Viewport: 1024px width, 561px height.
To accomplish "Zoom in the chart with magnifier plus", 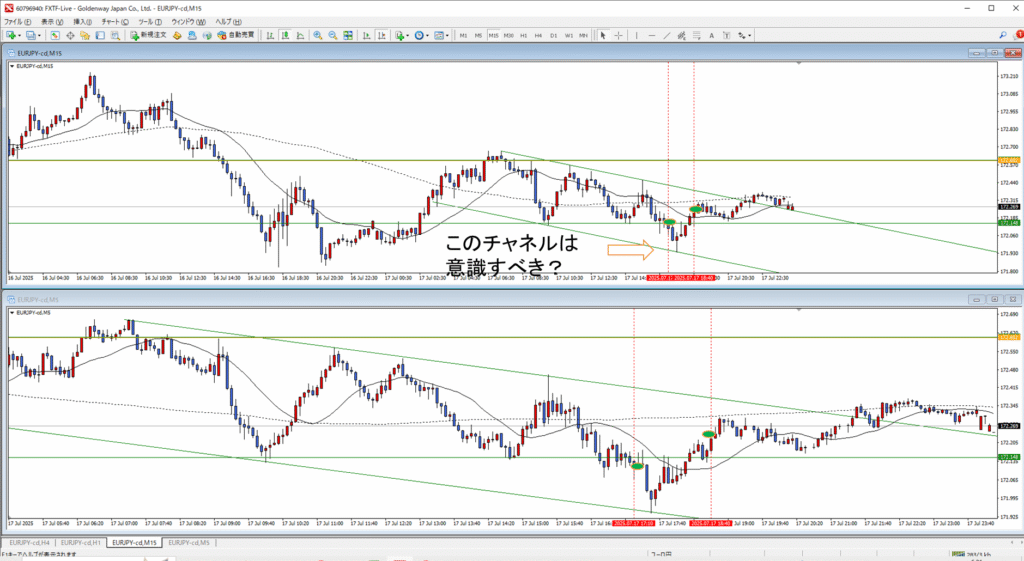I will click(317, 35).
